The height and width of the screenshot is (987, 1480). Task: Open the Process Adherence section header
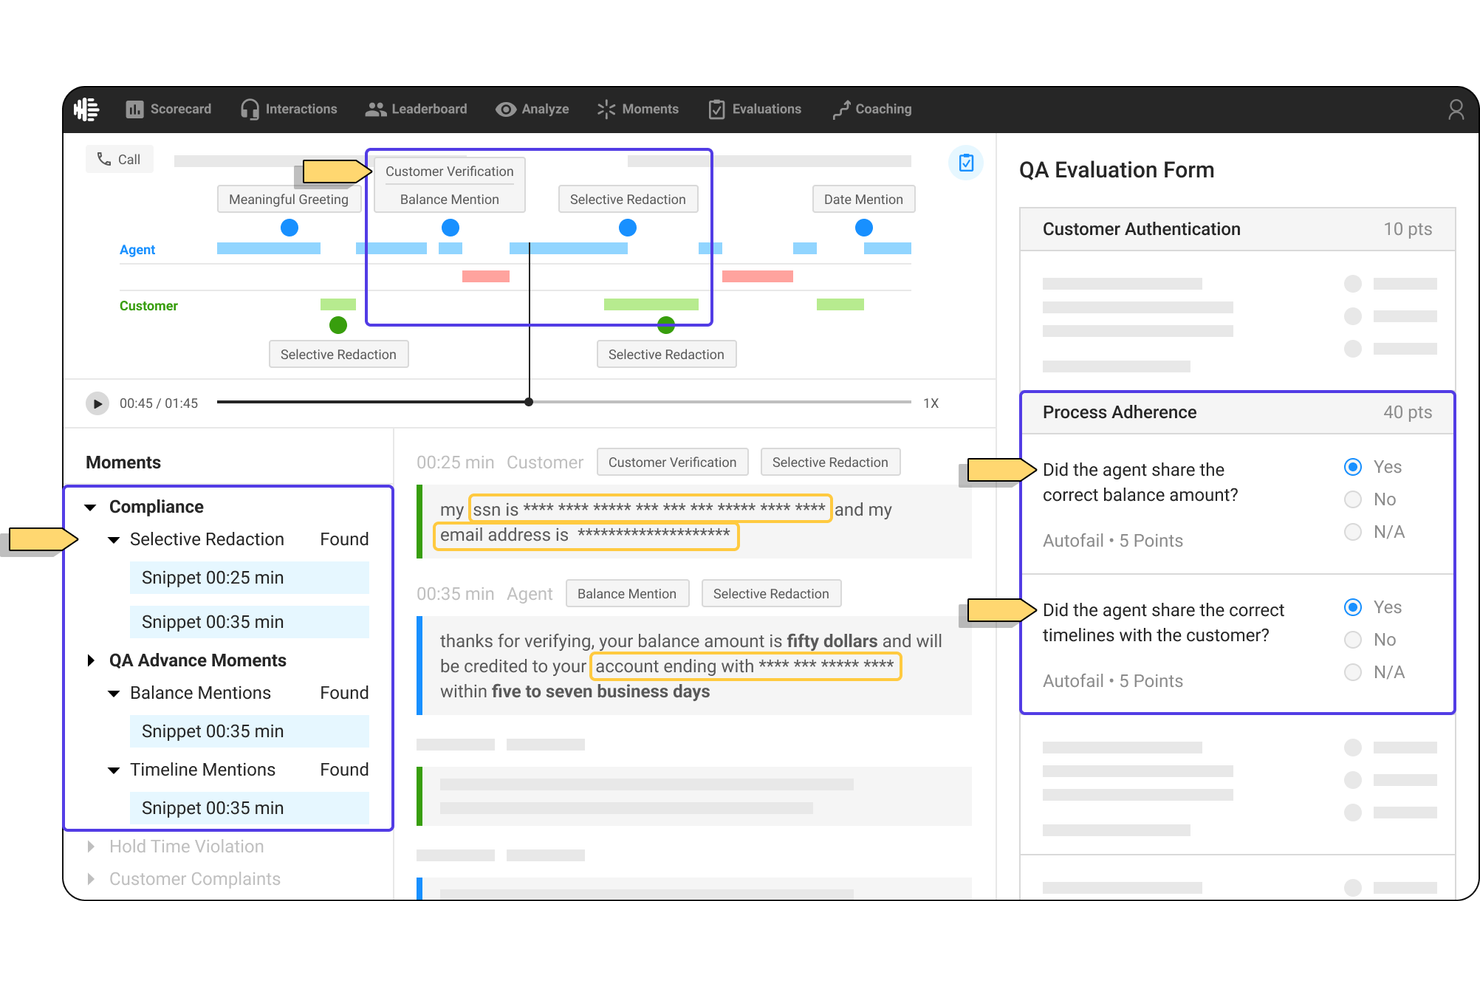tap(1237, 412)
